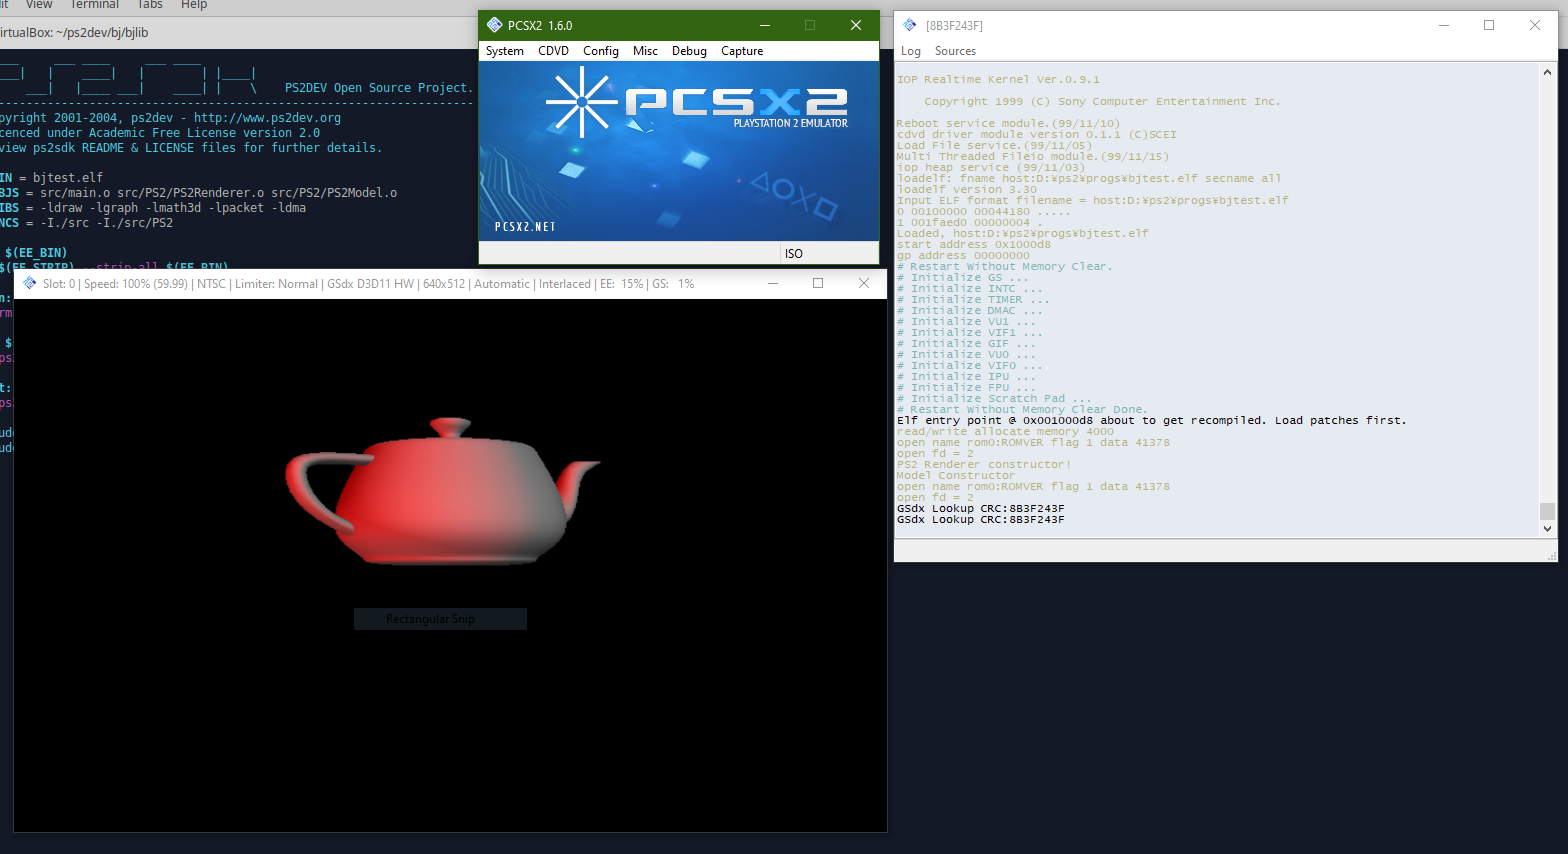Expand the Debug menu
Screen dimensions: 1568x854
click(x=689, y=51)
